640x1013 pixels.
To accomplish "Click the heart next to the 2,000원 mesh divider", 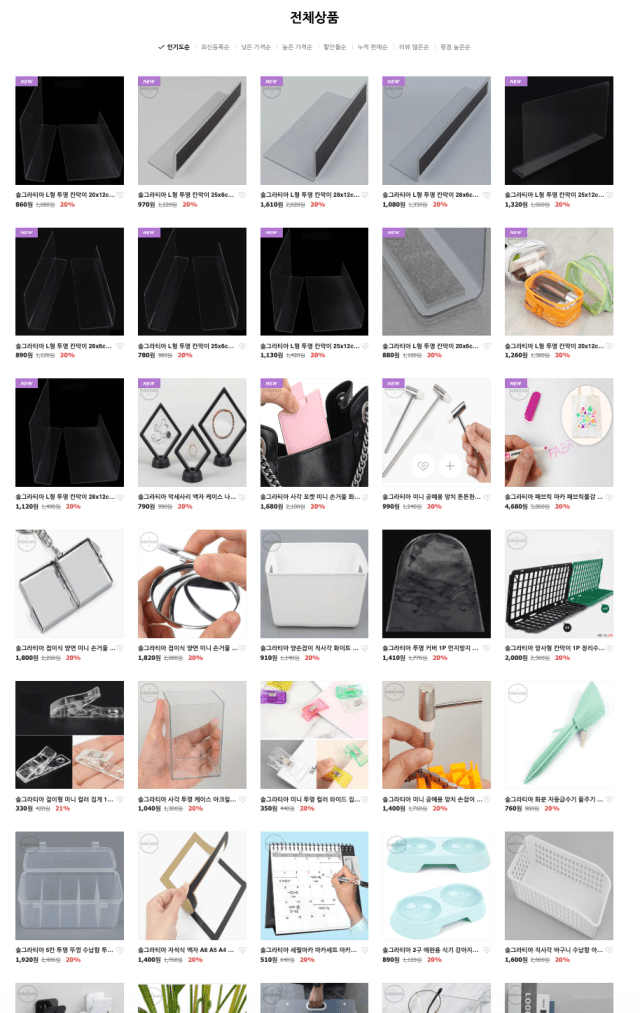I will [609, 648].
